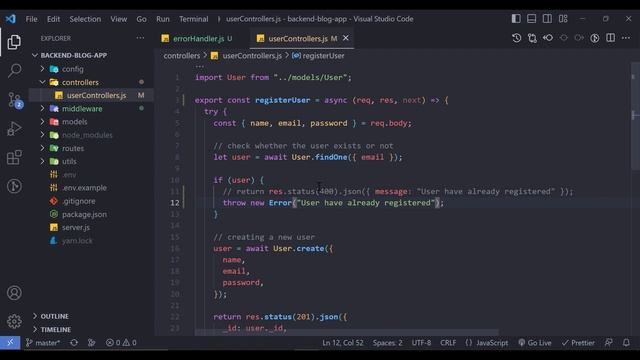
Task: Change indentation via Spaces: 2
Action: pos(387,343)
